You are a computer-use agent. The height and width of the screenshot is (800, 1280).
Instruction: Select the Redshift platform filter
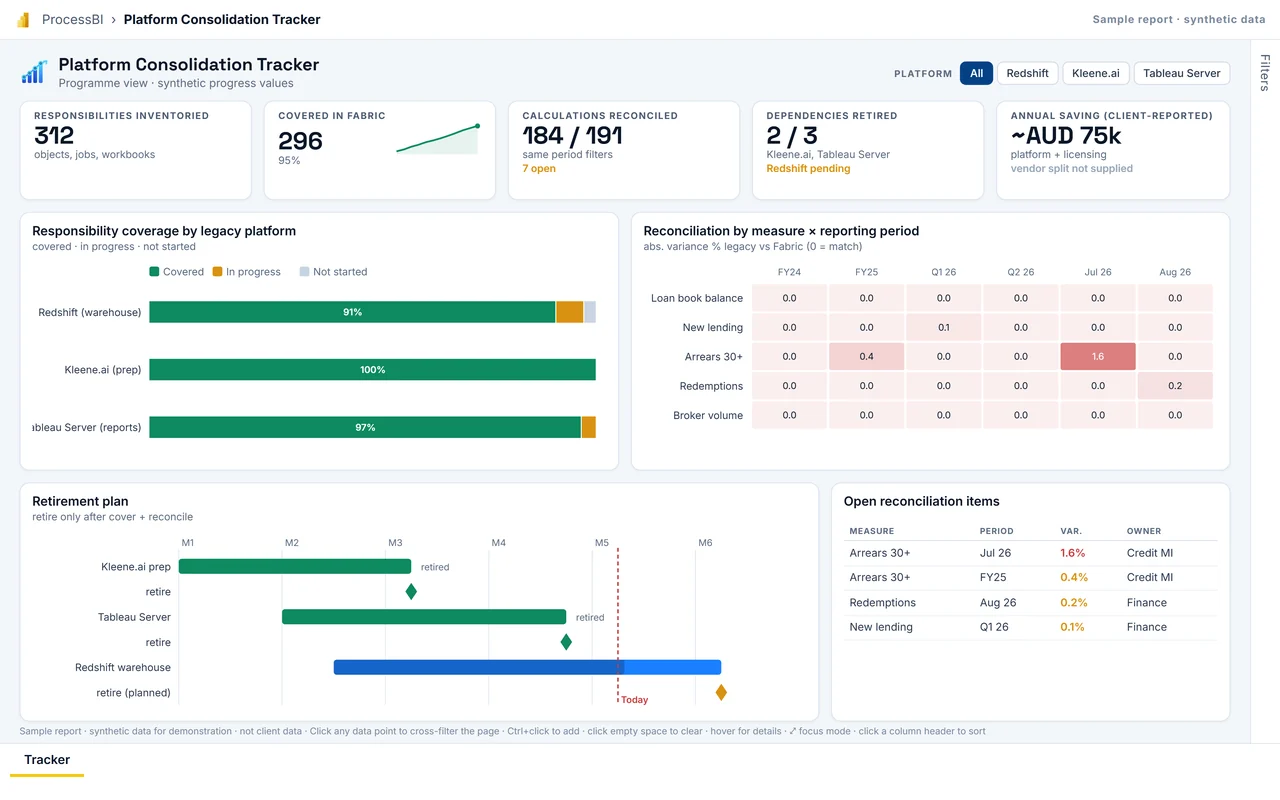(x=1027, y=73)
